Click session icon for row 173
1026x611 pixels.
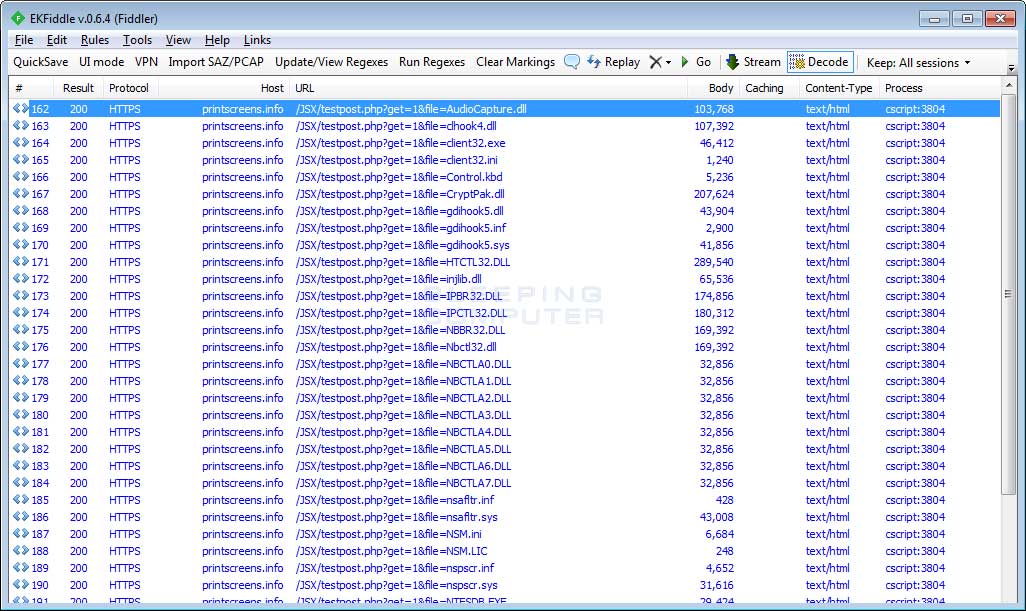point(20,296)
